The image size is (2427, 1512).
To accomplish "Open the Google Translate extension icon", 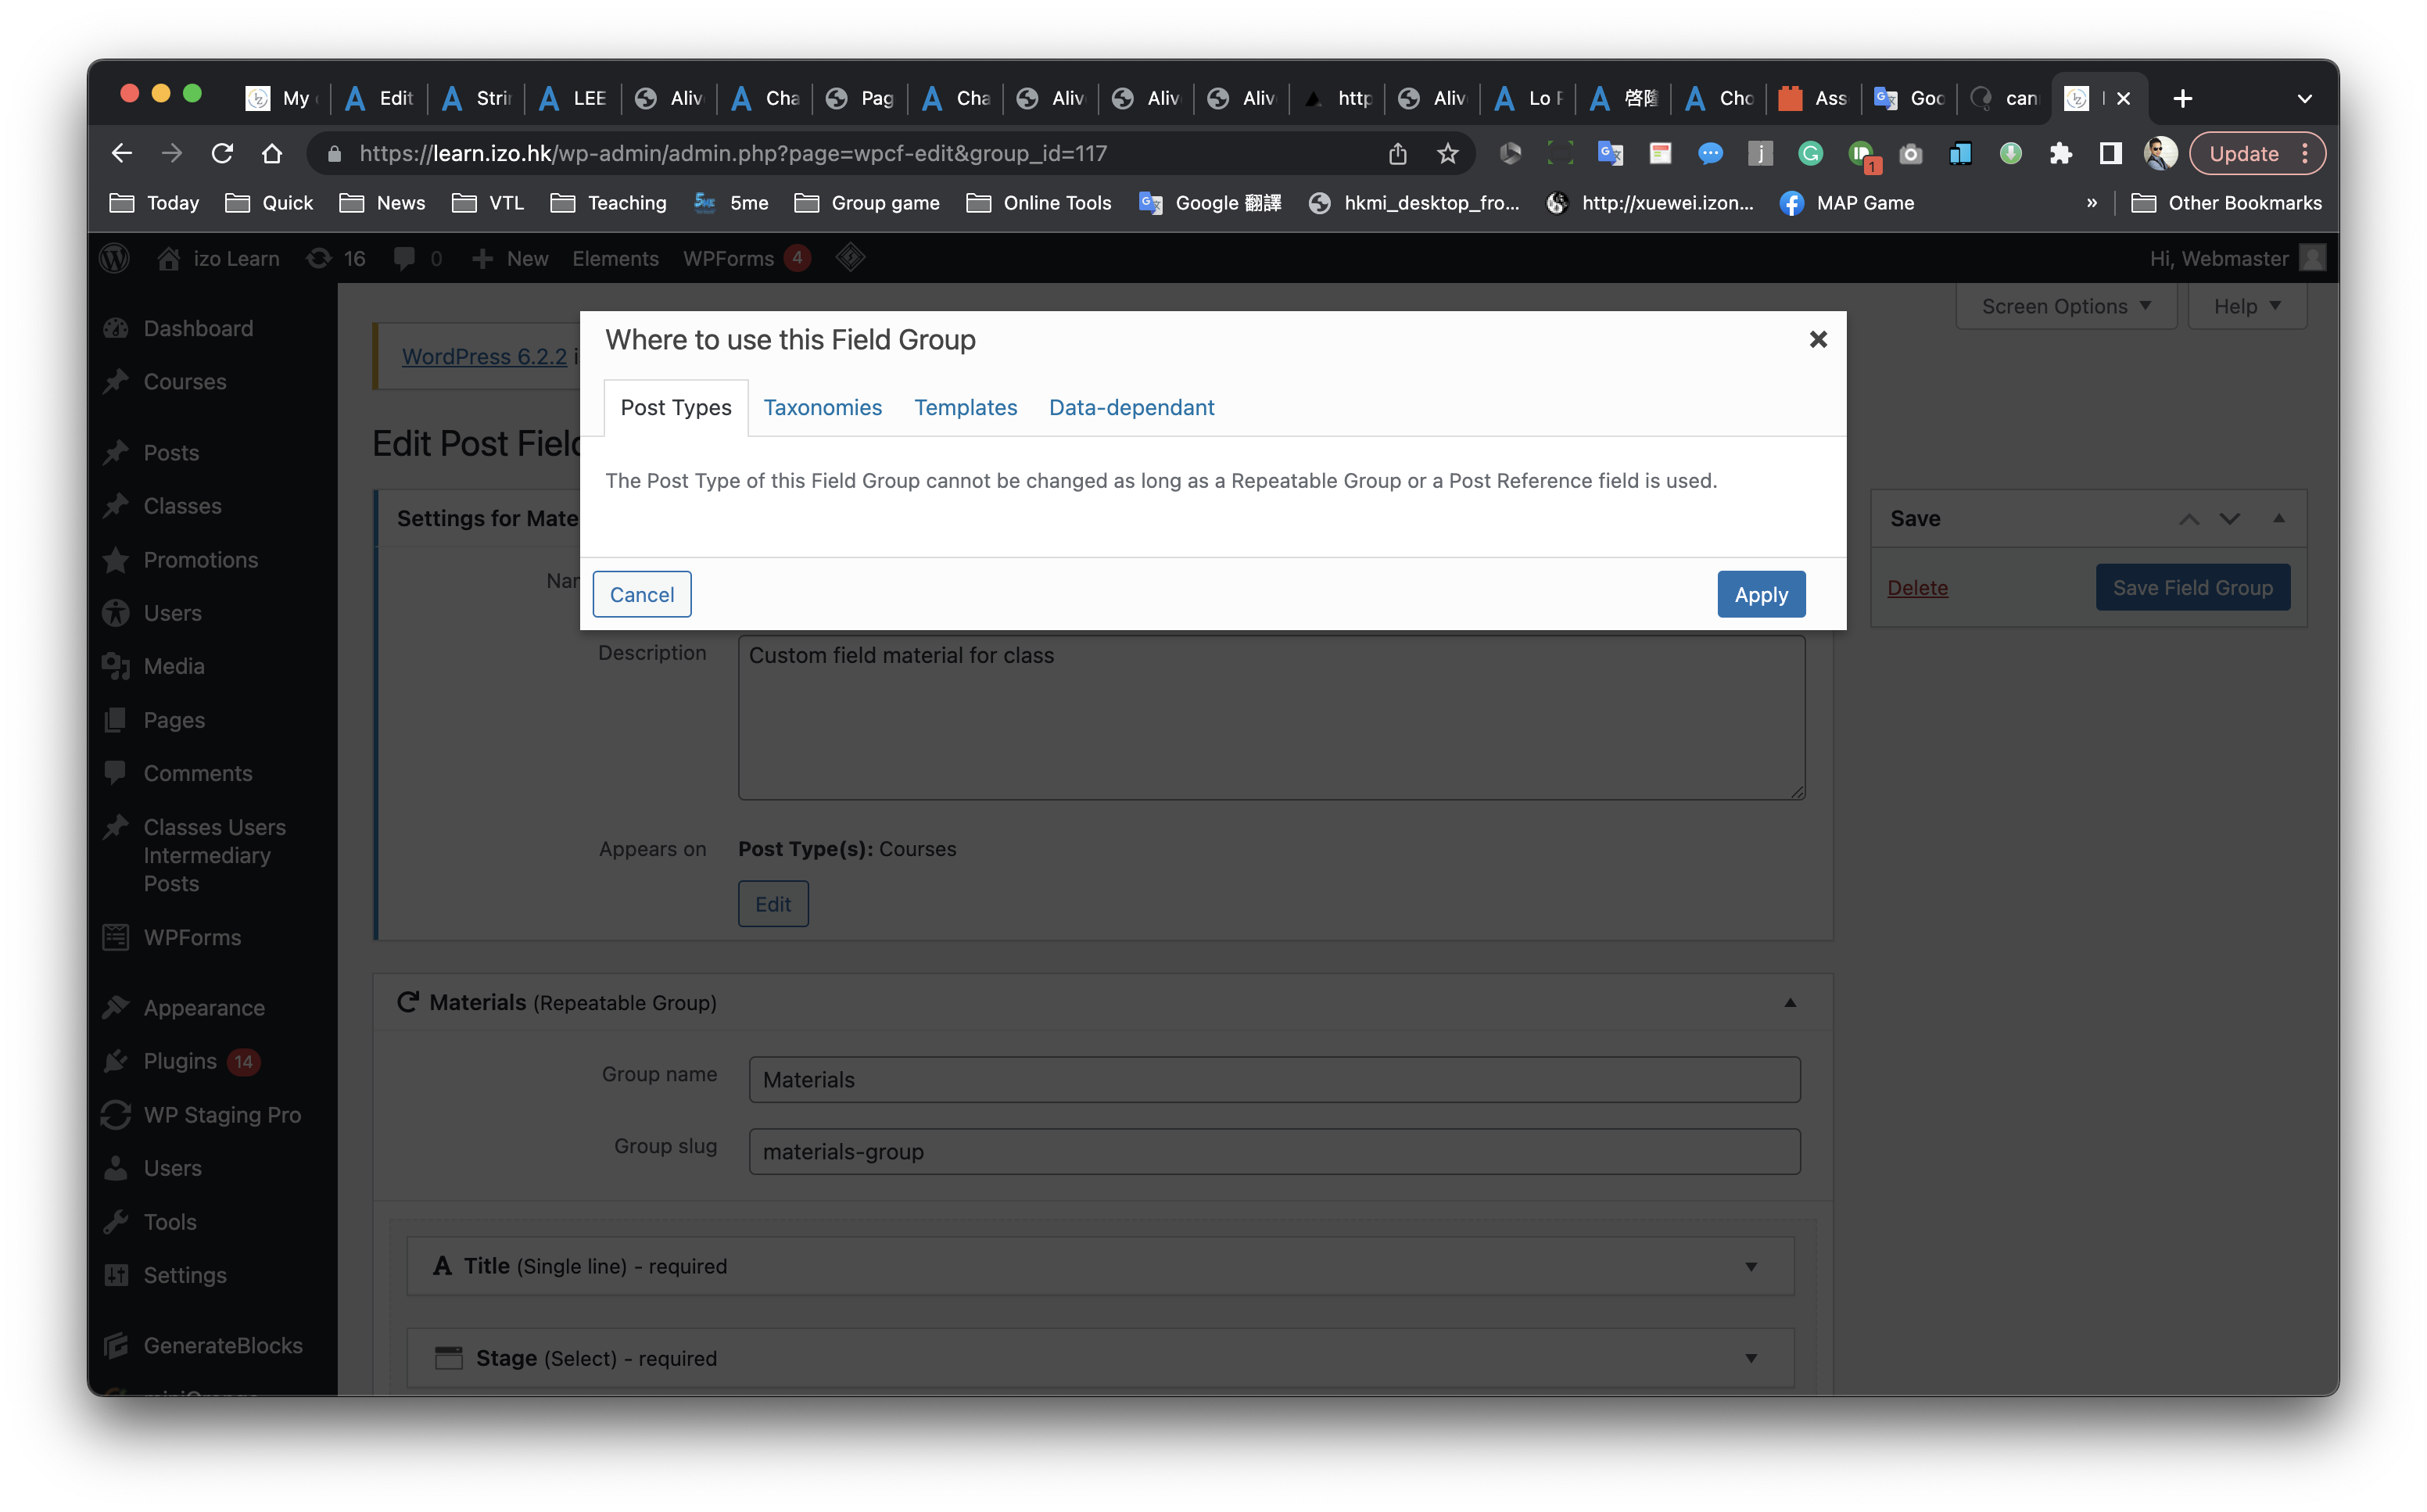I will pyautogui.click(x=1610, y=153).
